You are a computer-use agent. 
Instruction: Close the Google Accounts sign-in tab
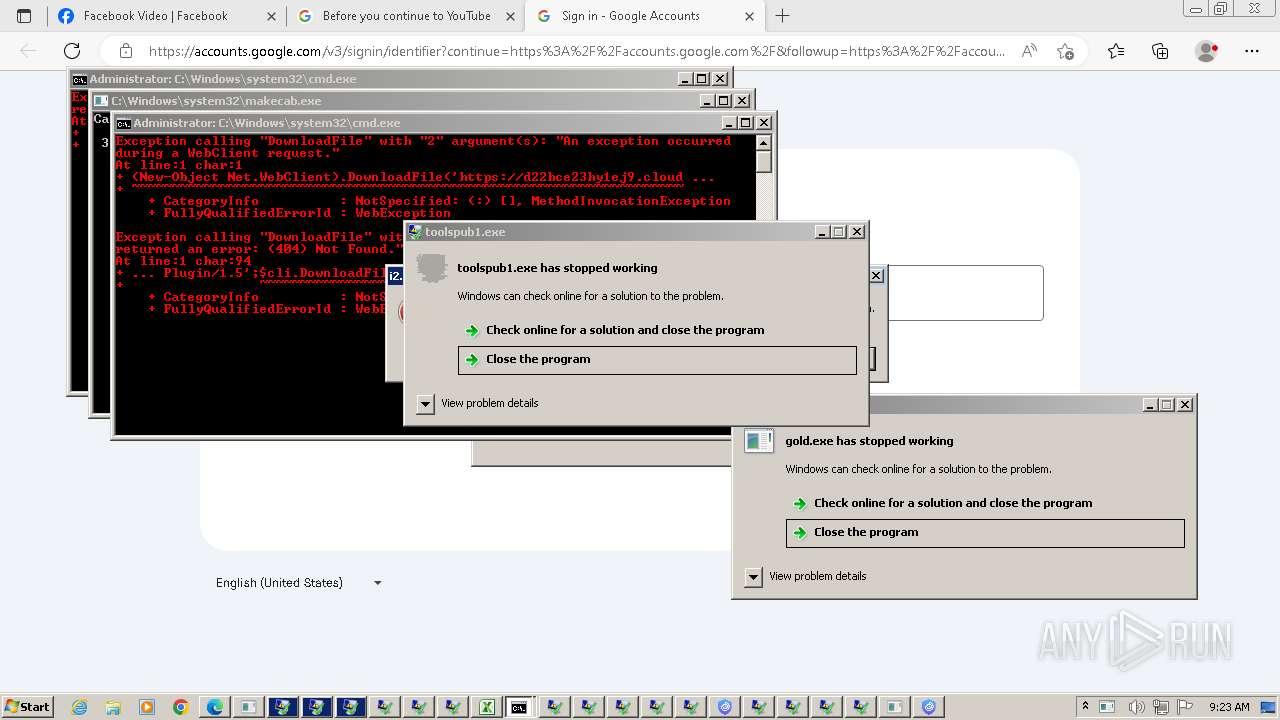(x=750, y=16)
